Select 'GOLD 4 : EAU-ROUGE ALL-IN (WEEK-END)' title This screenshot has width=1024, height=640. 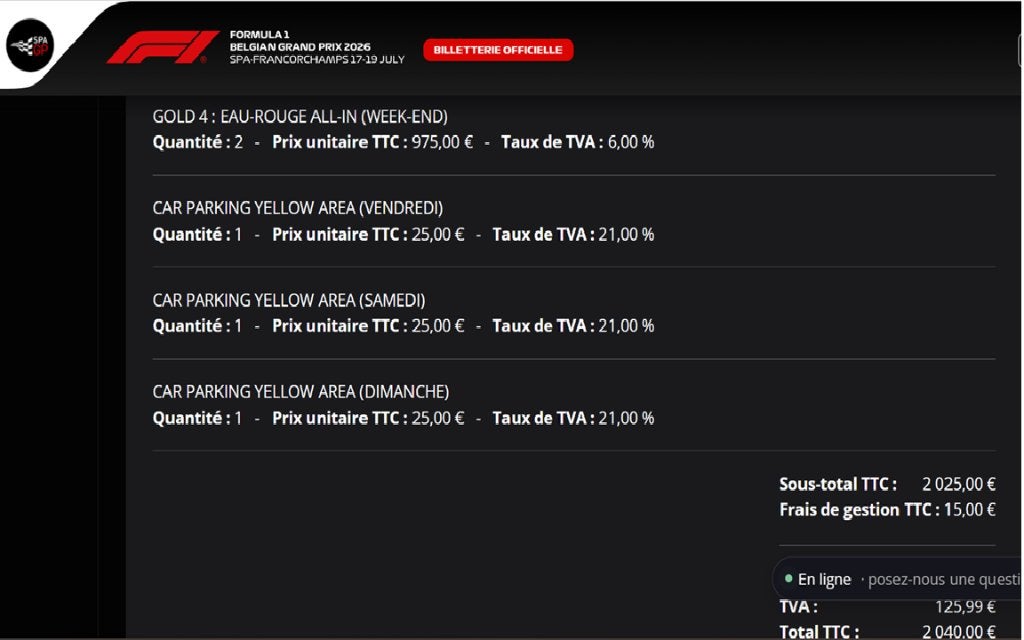300,117
